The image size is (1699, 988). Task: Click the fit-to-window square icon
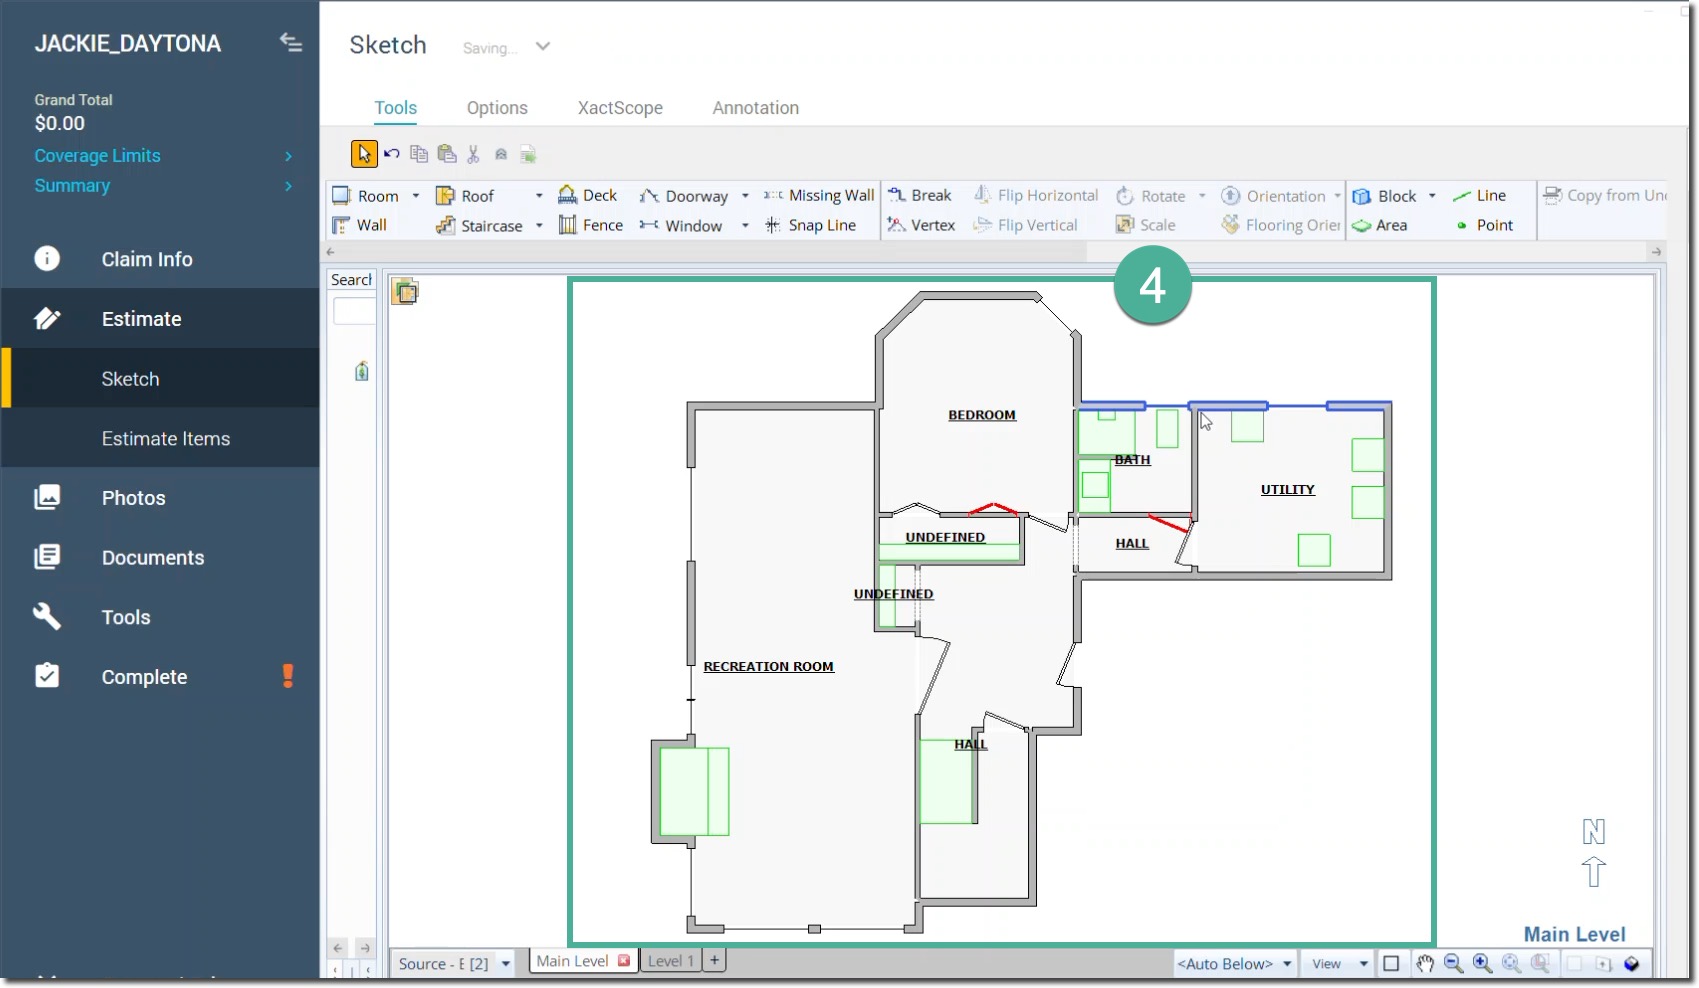pos(1391,964)
